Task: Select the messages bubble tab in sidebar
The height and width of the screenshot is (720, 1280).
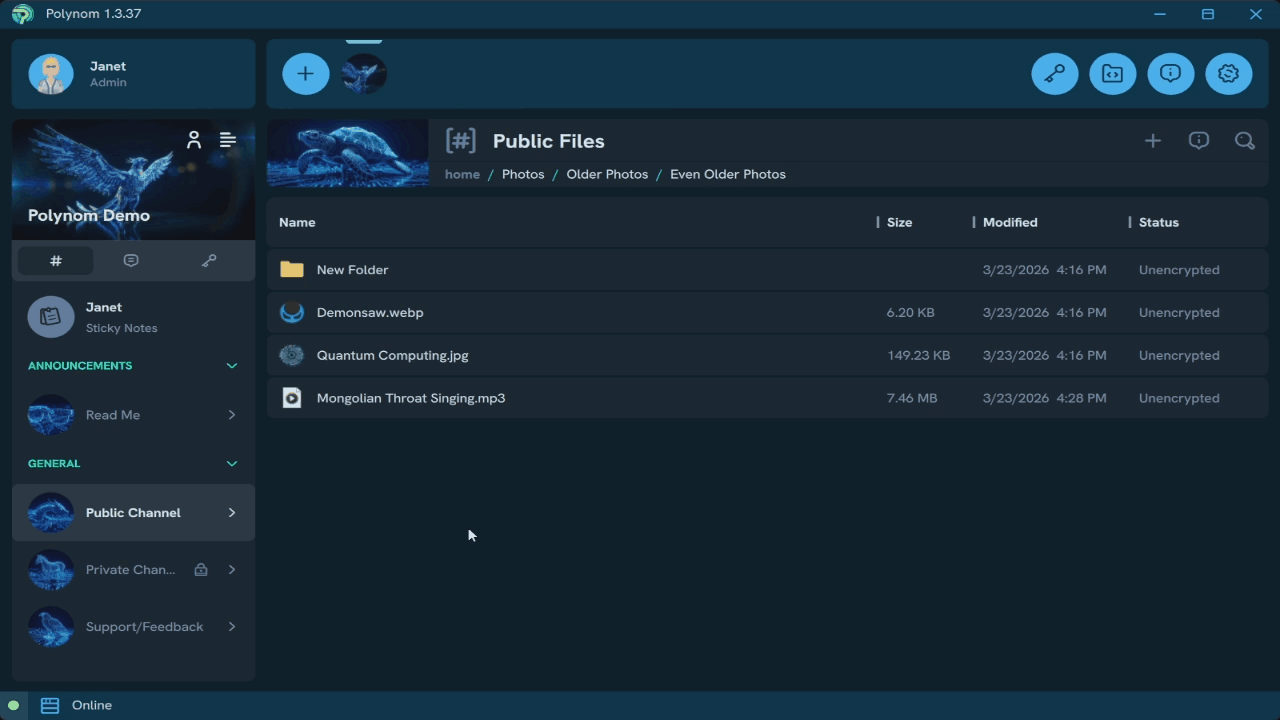Action: (x=131, y=260)
